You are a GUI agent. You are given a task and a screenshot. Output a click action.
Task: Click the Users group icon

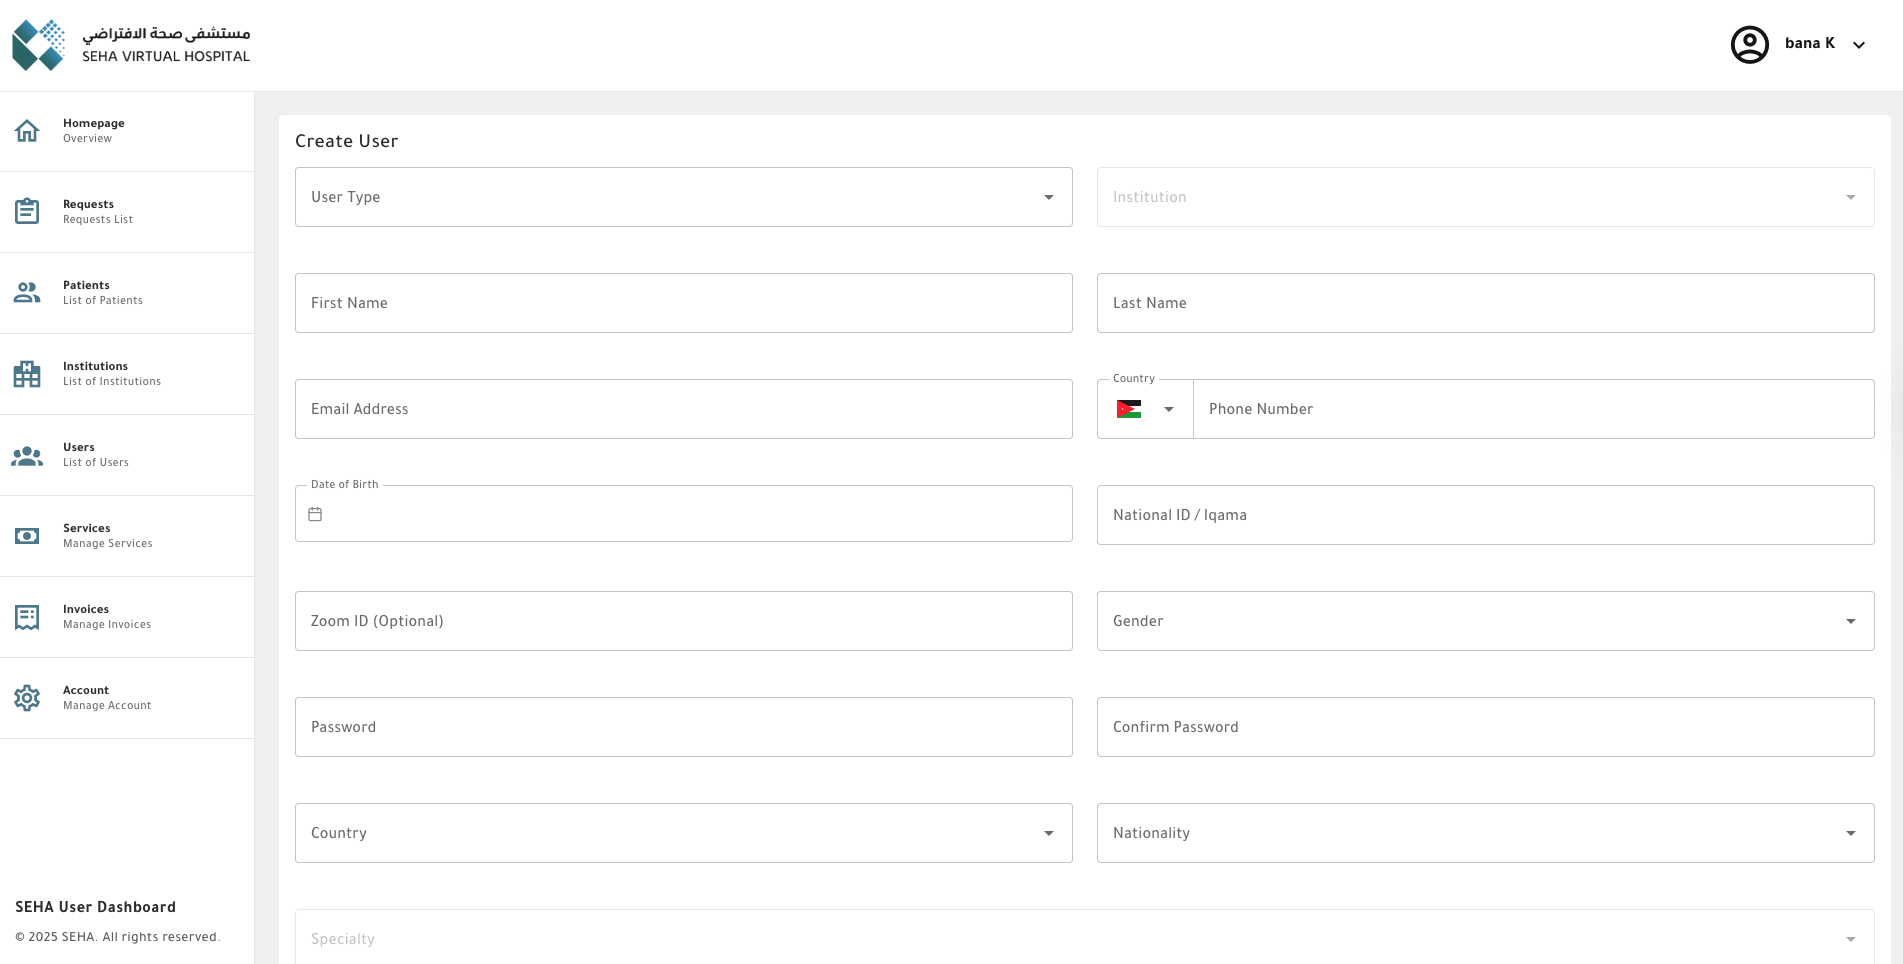tap(27, 455)
